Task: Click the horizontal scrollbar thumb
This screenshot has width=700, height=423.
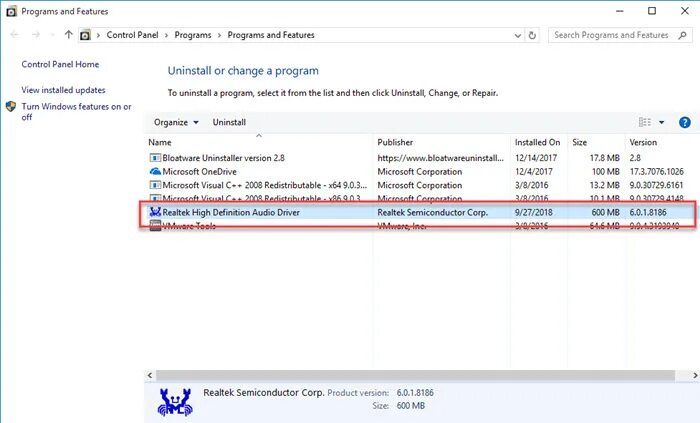Action: pyautogui.click(x=415, y=375)
